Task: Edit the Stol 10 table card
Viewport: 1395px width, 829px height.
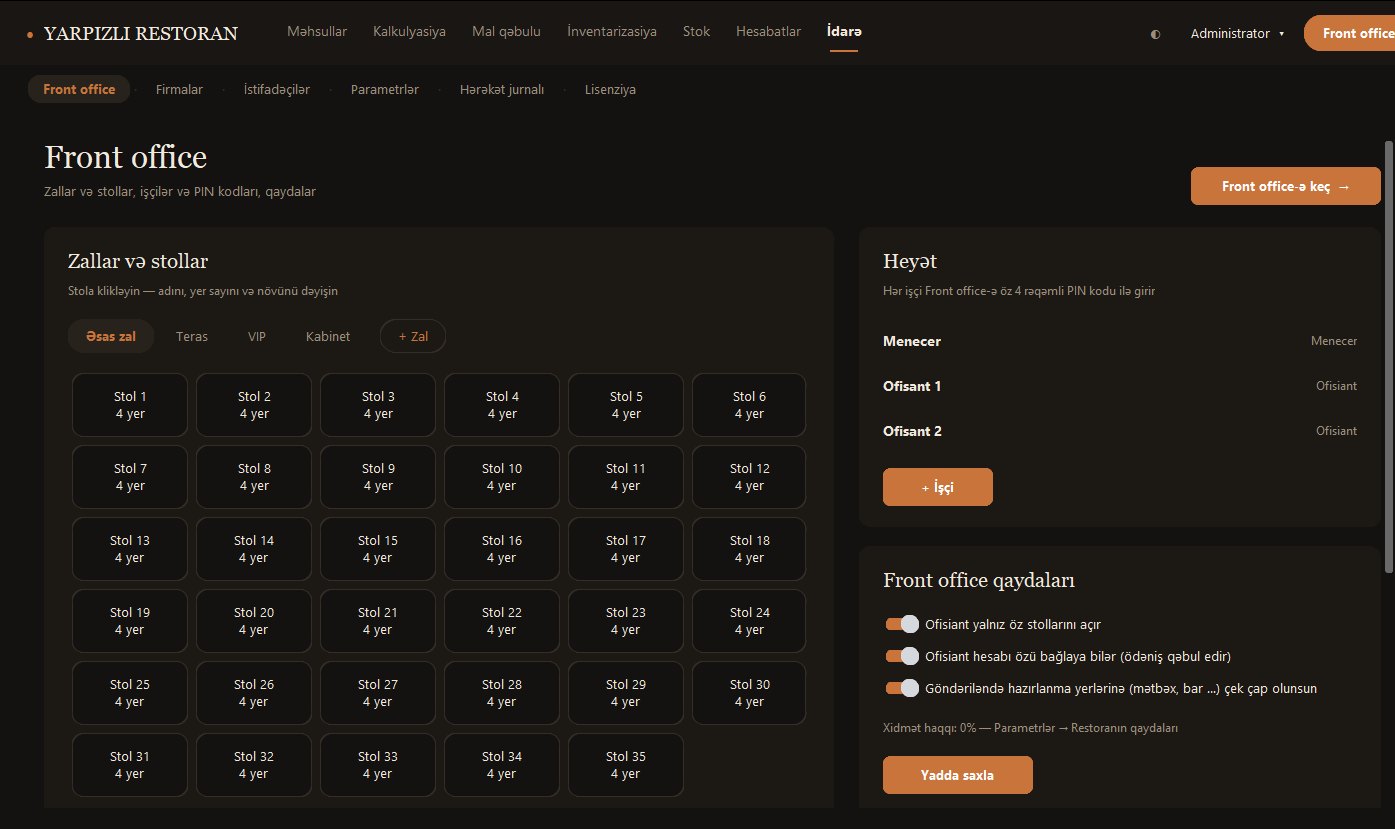Action: tap(502, 477)
